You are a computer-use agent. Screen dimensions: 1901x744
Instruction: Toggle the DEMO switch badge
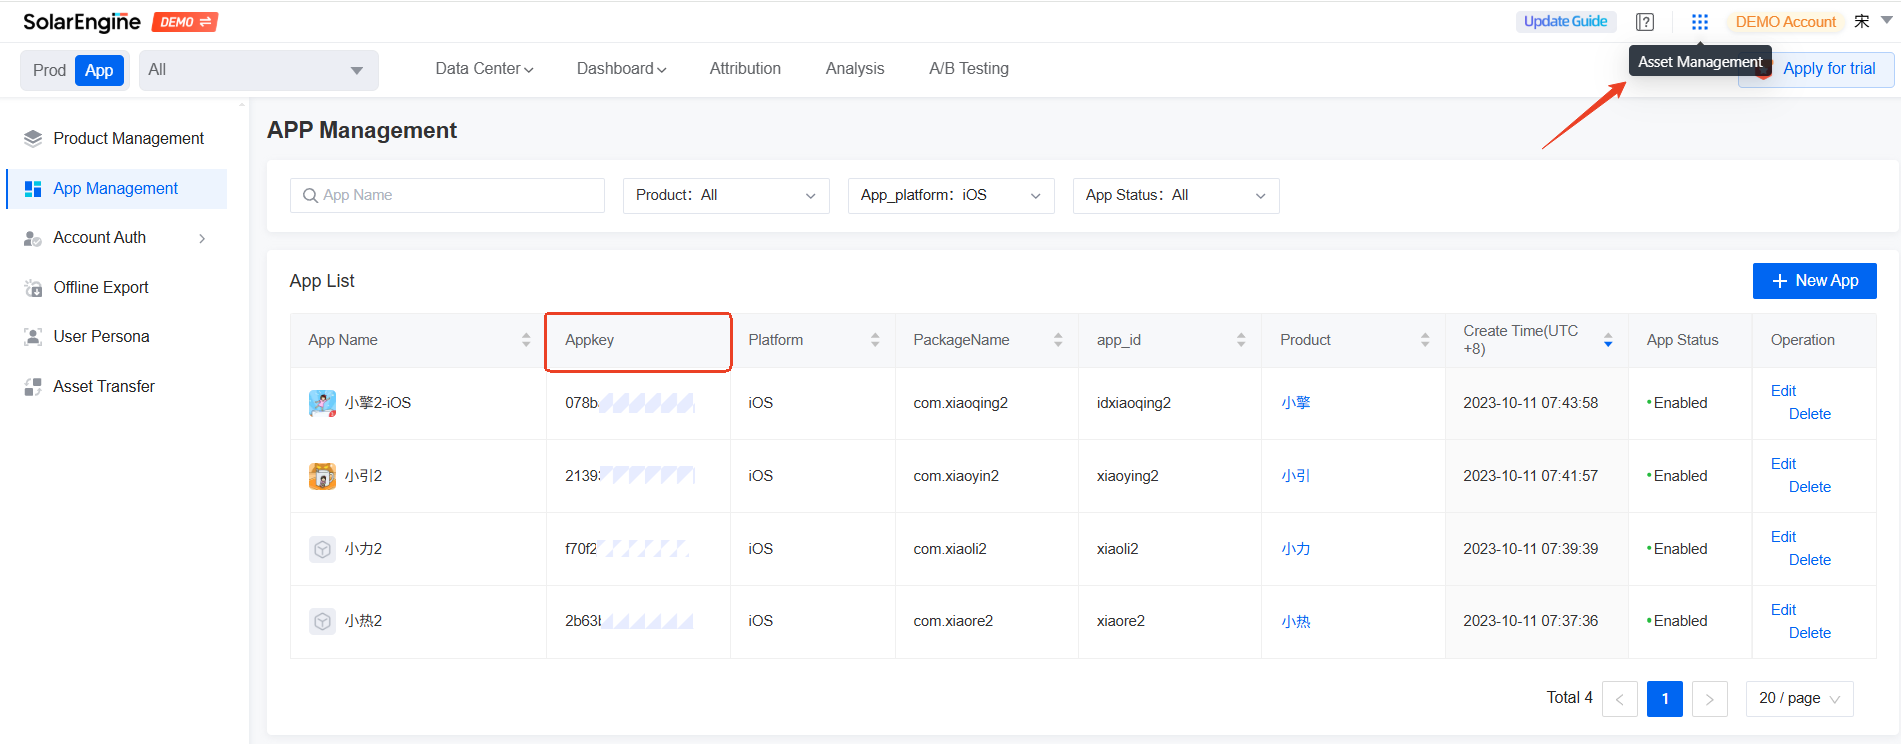tap(185, 22)
